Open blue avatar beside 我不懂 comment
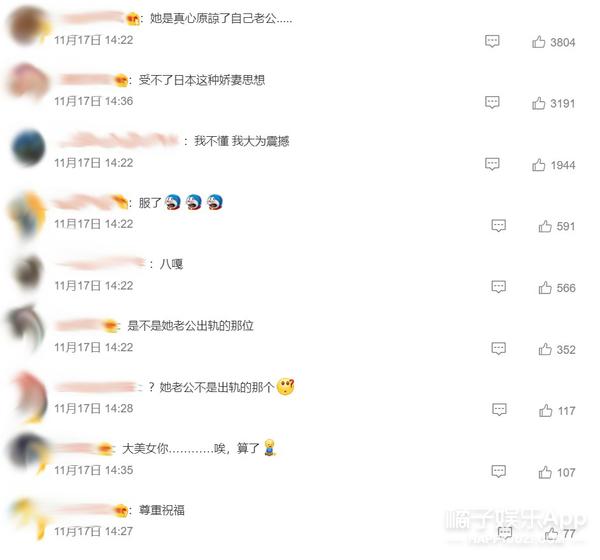 click(x=29, y=148)
